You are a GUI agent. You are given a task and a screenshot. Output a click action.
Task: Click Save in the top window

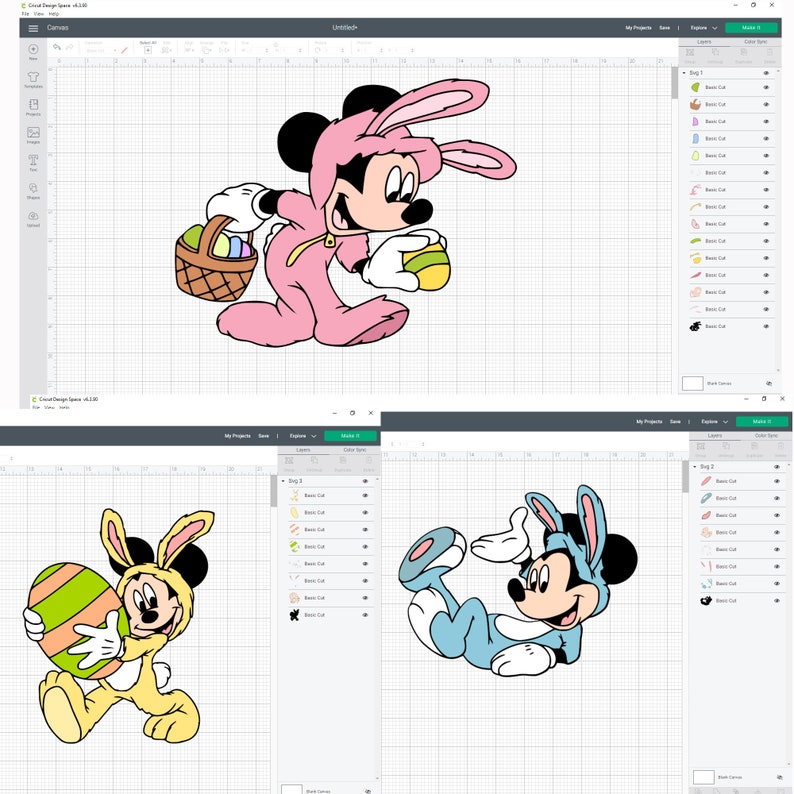(x=664, y=28)
